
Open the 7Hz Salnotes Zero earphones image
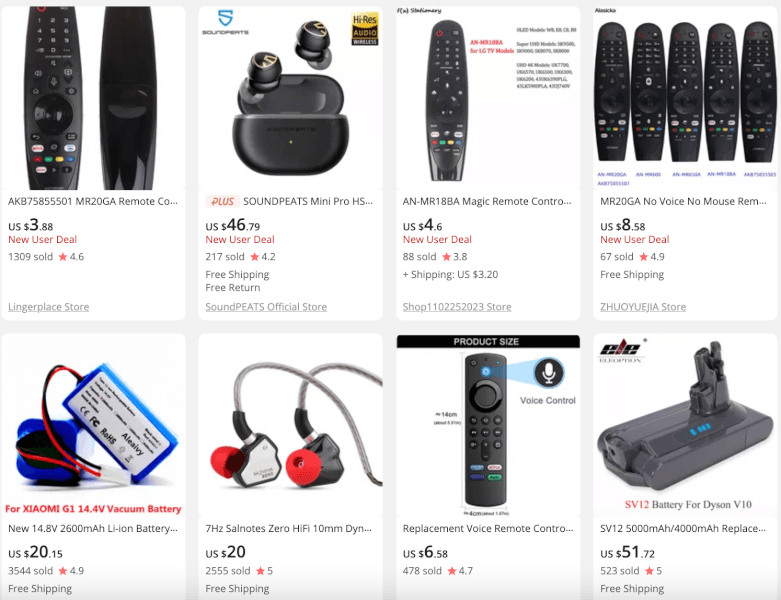pyautogui.click(x=291, y=425)
